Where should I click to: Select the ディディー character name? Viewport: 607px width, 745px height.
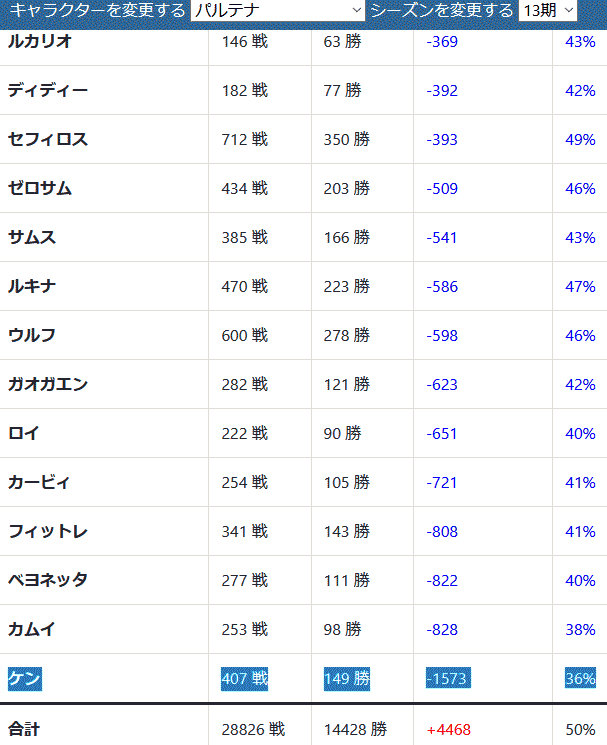tap(48, 90)
